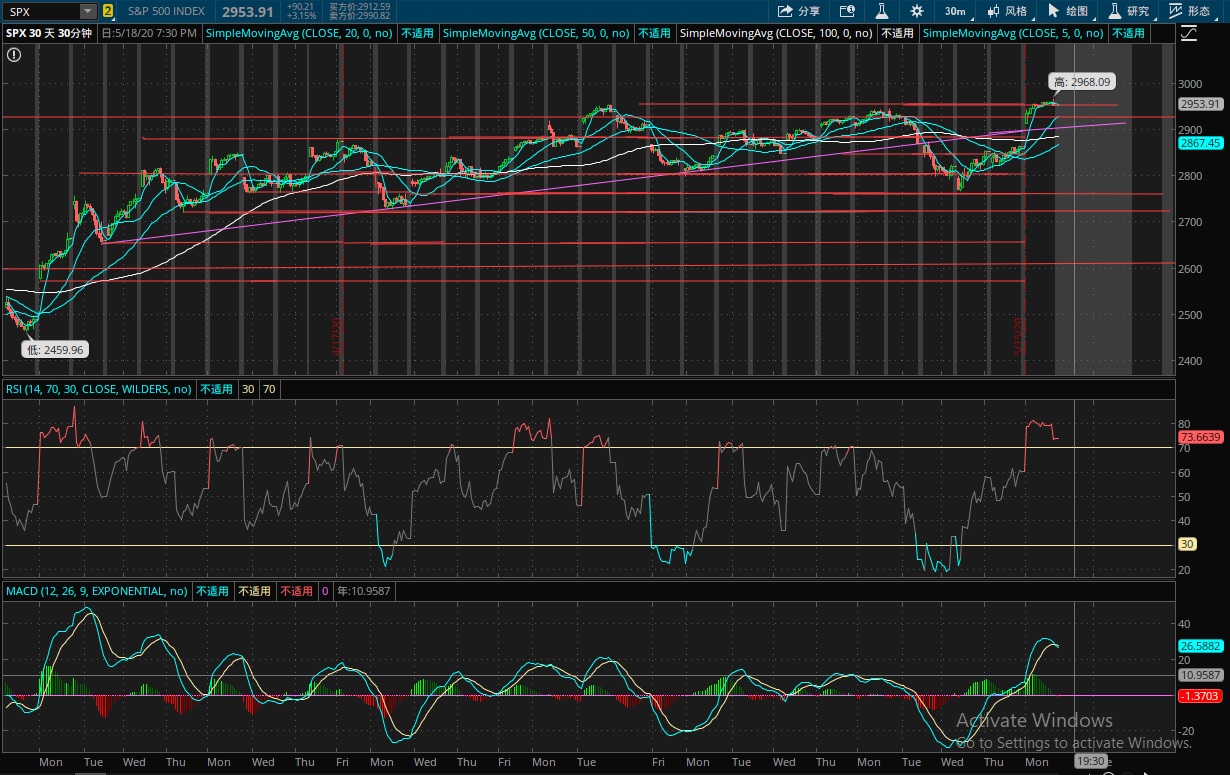Click the SimpleMovingAvg (CLOSE, 20) study label
This screenshot has height=775, width=1230.
[x=299, y=33]
